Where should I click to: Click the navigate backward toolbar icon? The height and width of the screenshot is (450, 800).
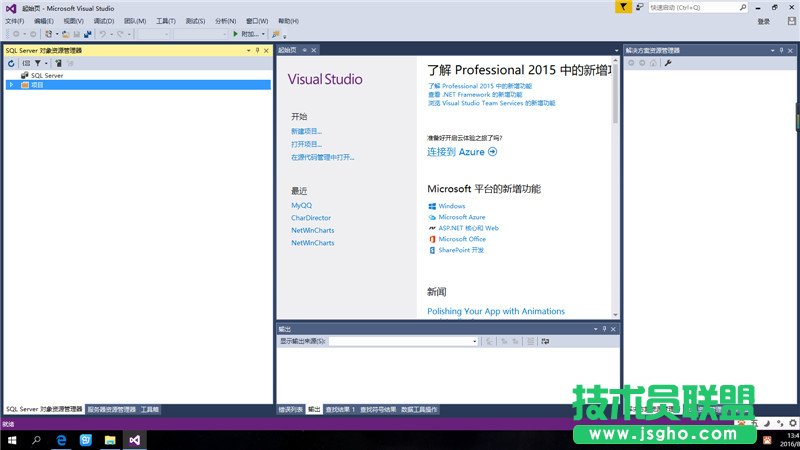tap(16, 34)
